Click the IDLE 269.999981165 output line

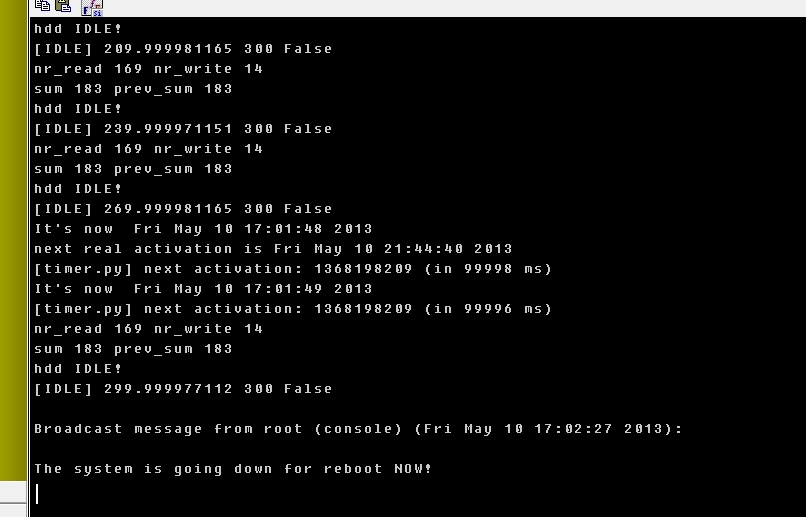point(184,209)
